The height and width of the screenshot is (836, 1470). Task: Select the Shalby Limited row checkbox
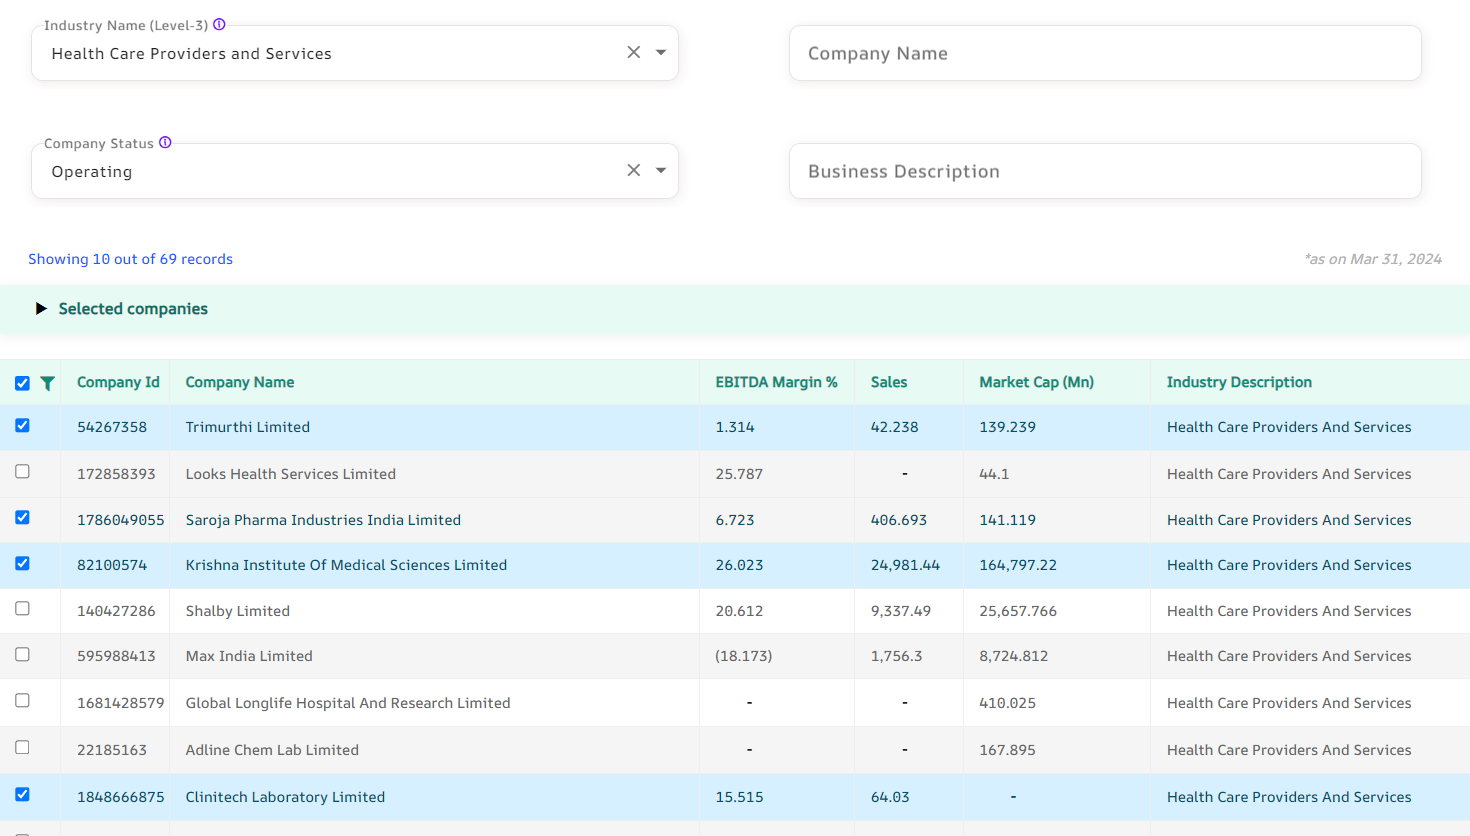[x=22, y=609]
